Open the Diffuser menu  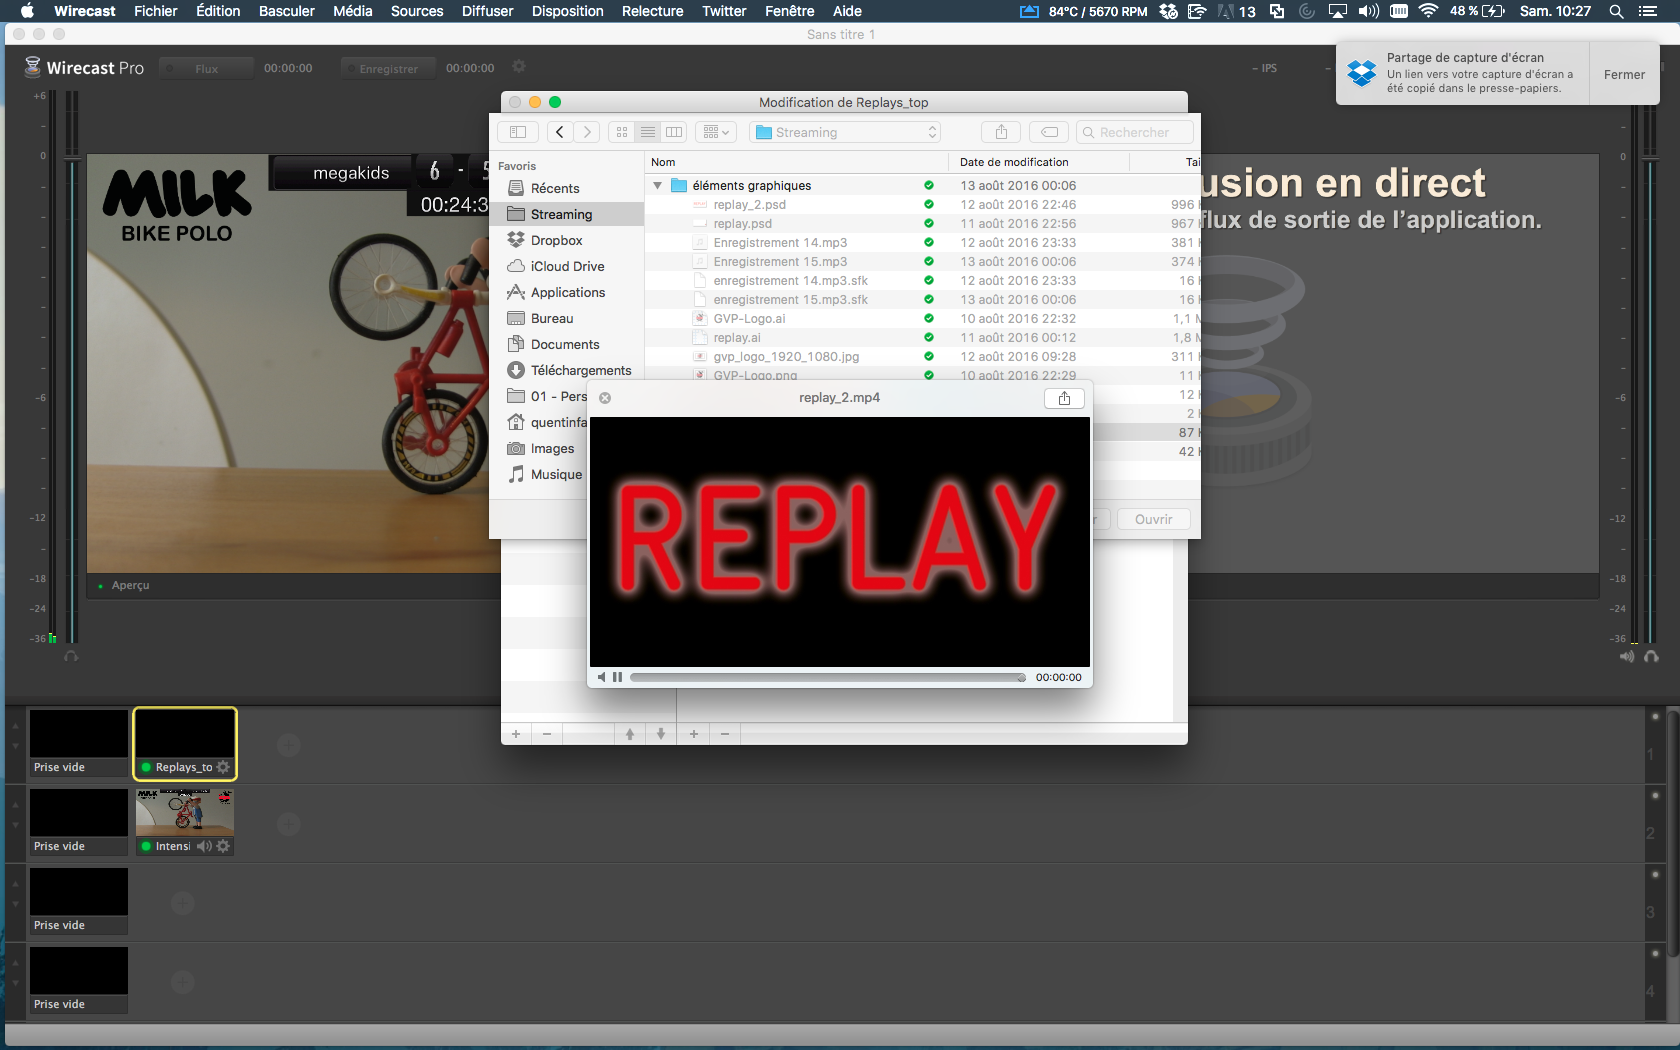tap(487, 11)
